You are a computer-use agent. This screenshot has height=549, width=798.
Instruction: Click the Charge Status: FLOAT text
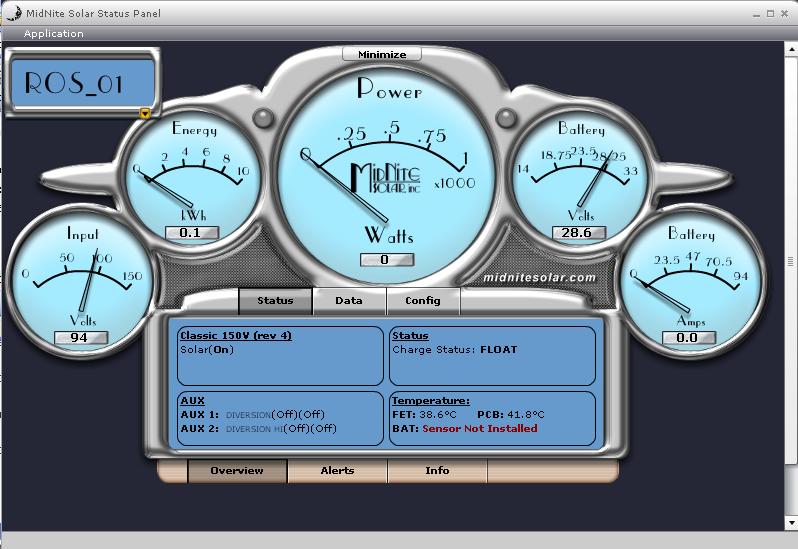[x=455, y=350]
